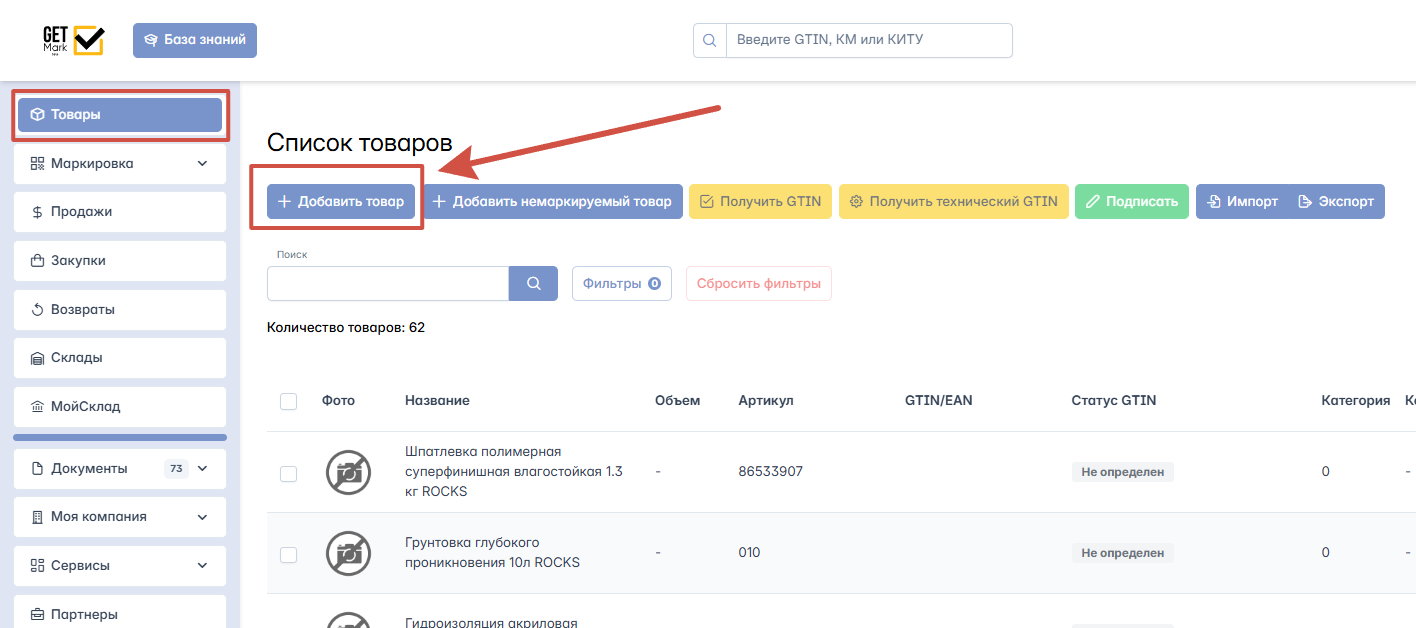Click the Статус GTIN column header
Image resolution: width=1416 pixels, height=628 pixels.
coord(1113,400)
